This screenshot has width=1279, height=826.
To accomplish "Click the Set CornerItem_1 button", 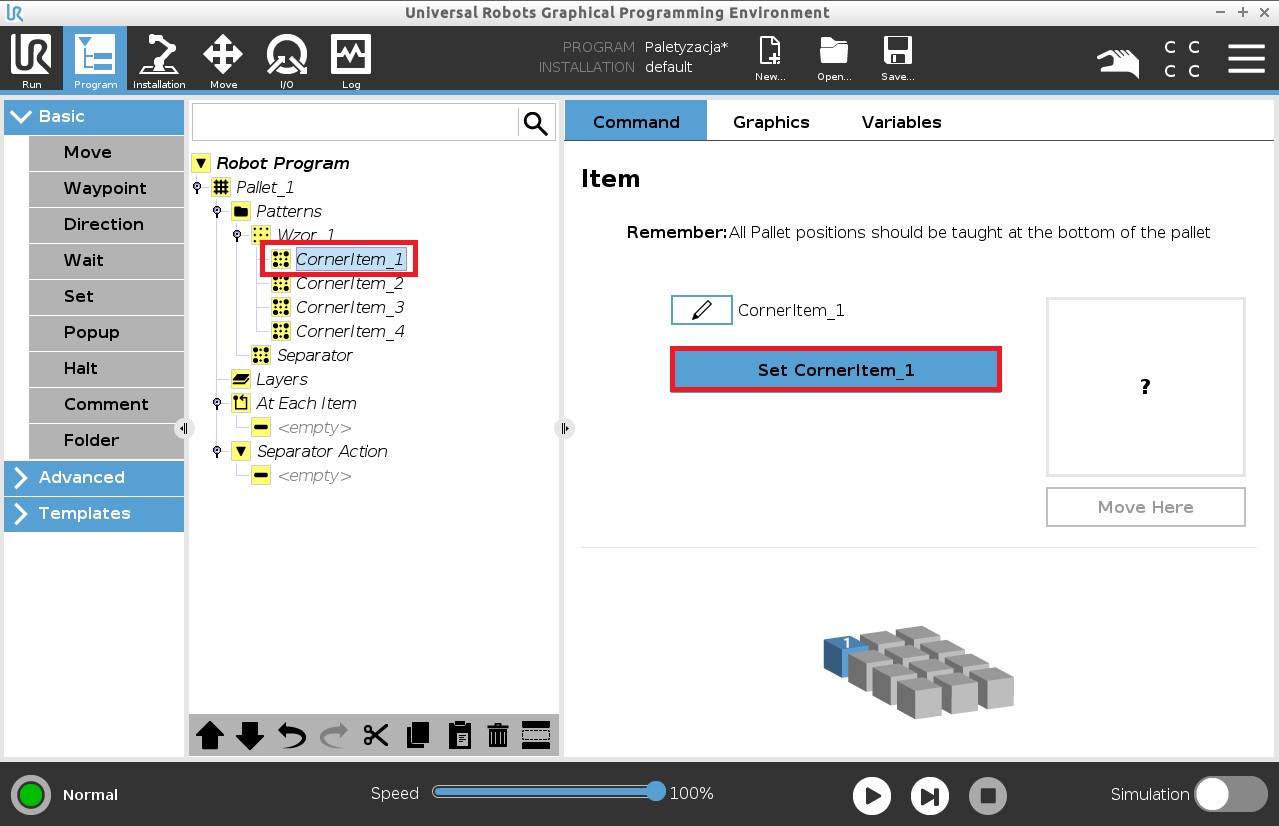I will coord(836,370).
